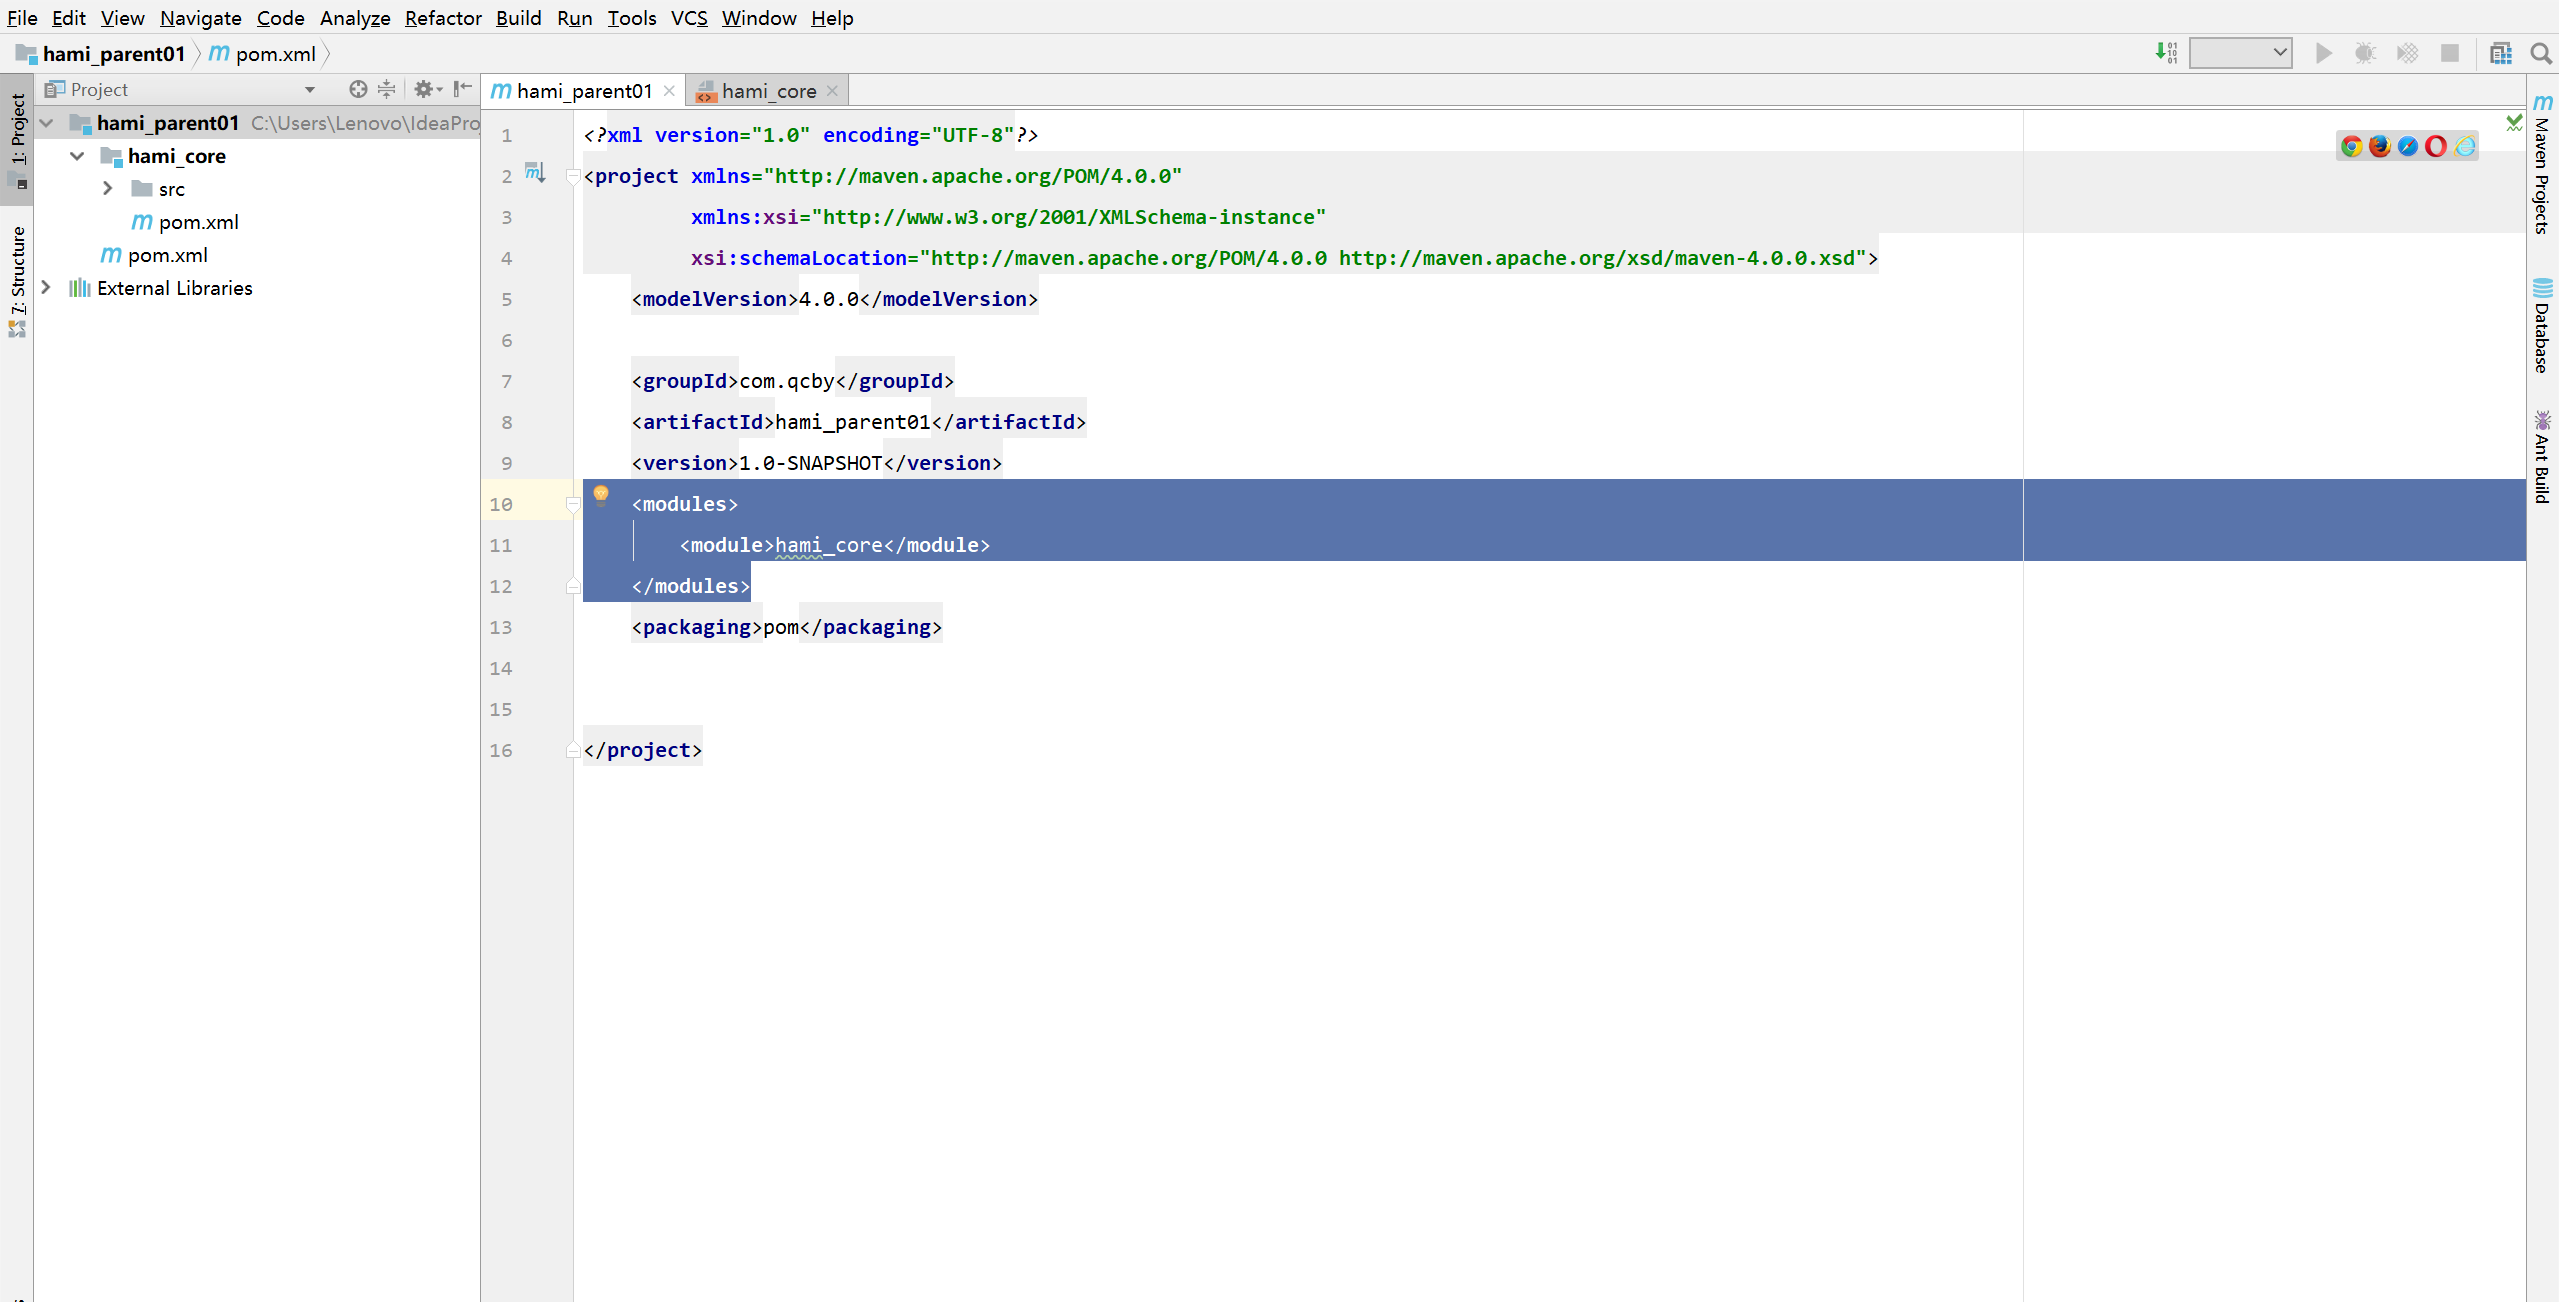Image resolution: width=2559 pixels, height=1302 pixels.
Task: Fold the modules tag at line 10
Action: pyautogui.click(x=573, y=504)
